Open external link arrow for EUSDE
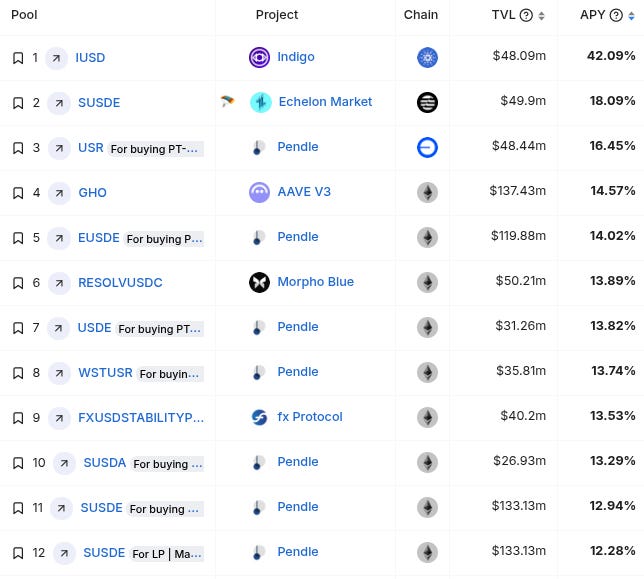 click(x=59, y=238)
